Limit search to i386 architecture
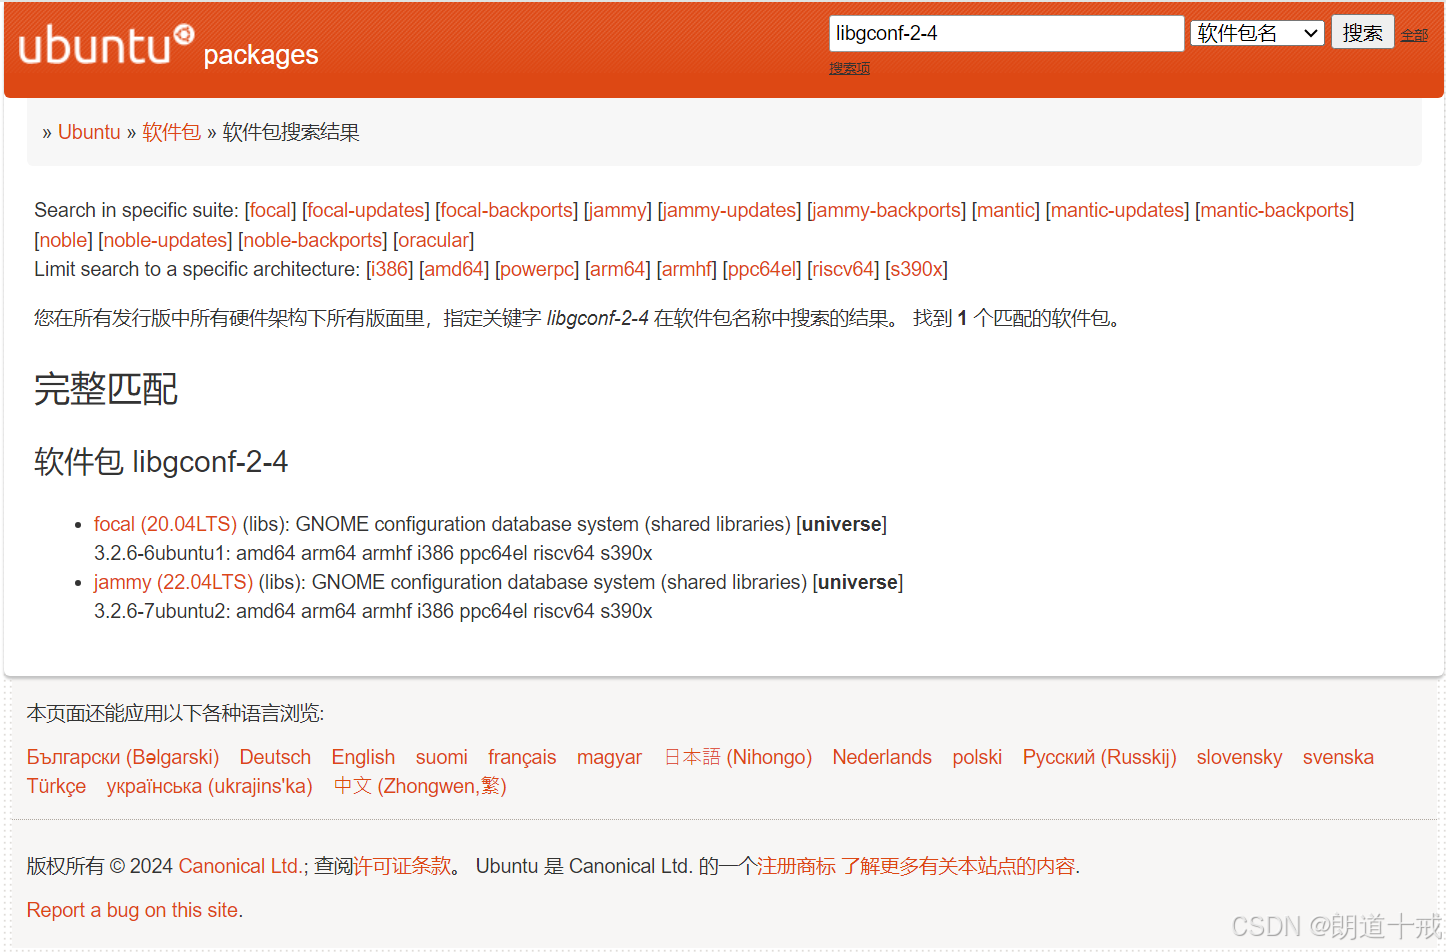The width and height of the screenshot is (1446, 952). pos(390,269)
